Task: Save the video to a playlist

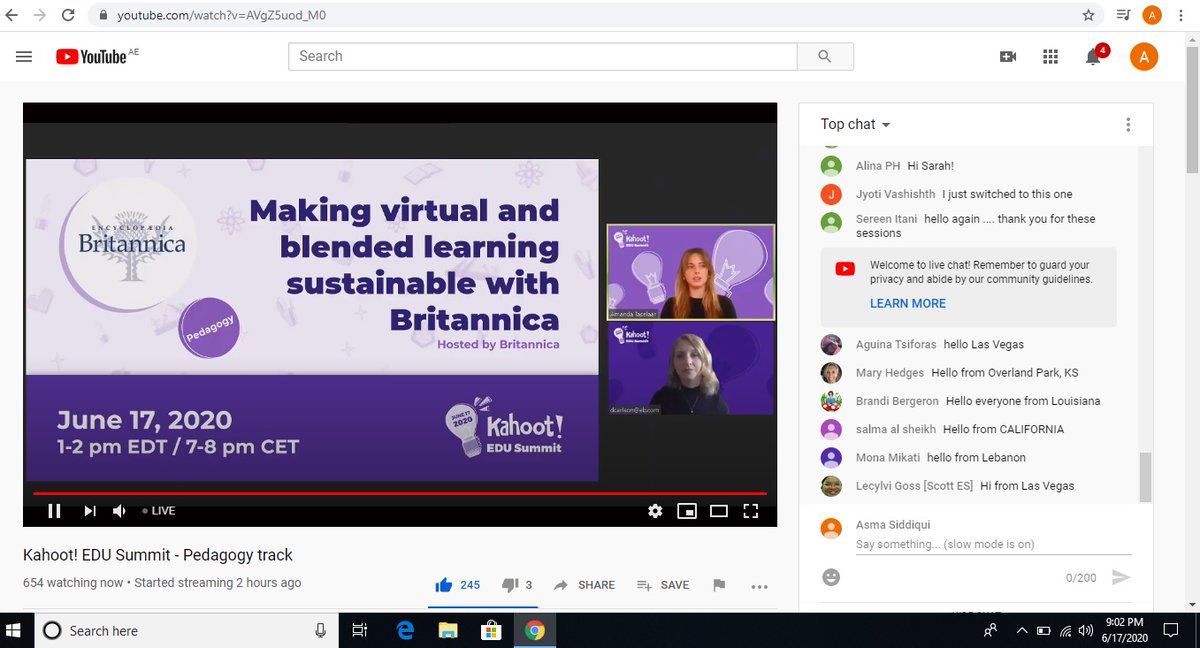Action: coord(662,585)
